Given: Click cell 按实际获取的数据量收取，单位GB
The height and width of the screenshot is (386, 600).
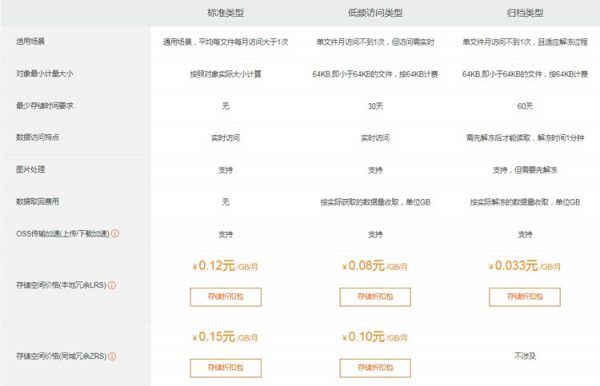Looking at the screenshot, I should [x=375, y=202].
